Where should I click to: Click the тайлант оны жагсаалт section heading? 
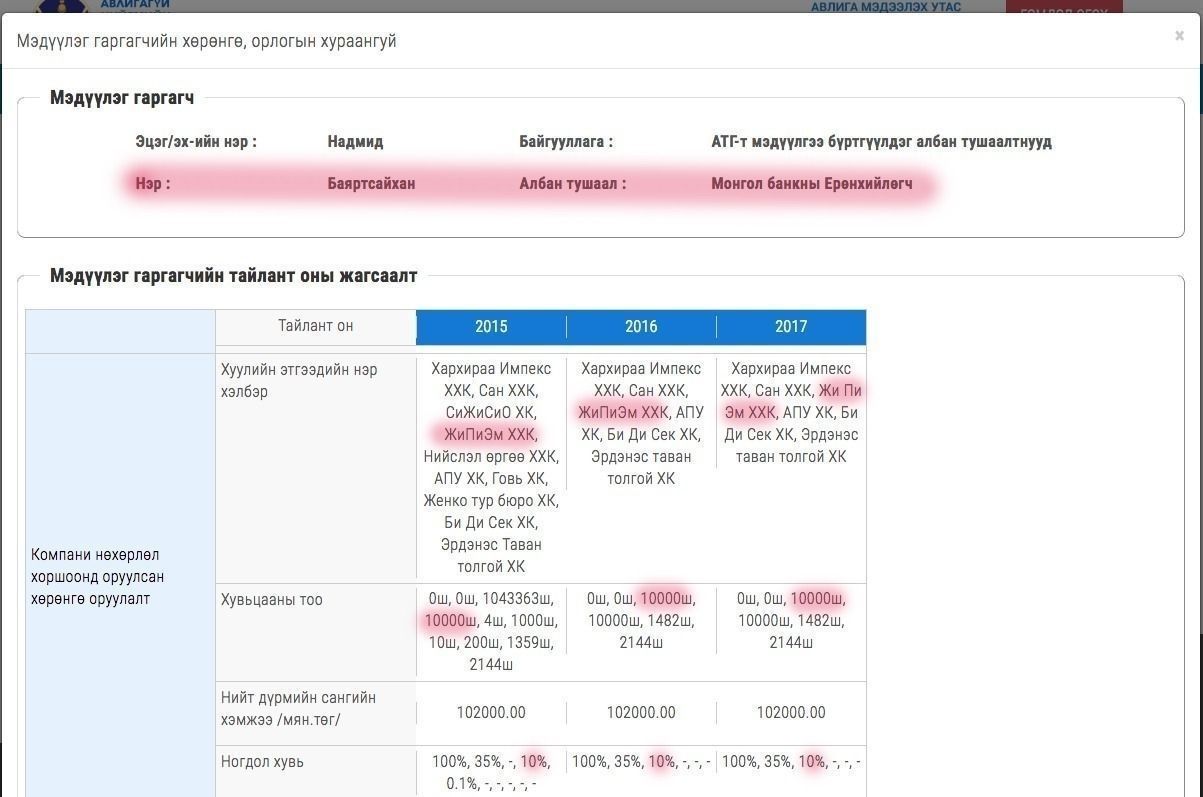coord(233,276)
